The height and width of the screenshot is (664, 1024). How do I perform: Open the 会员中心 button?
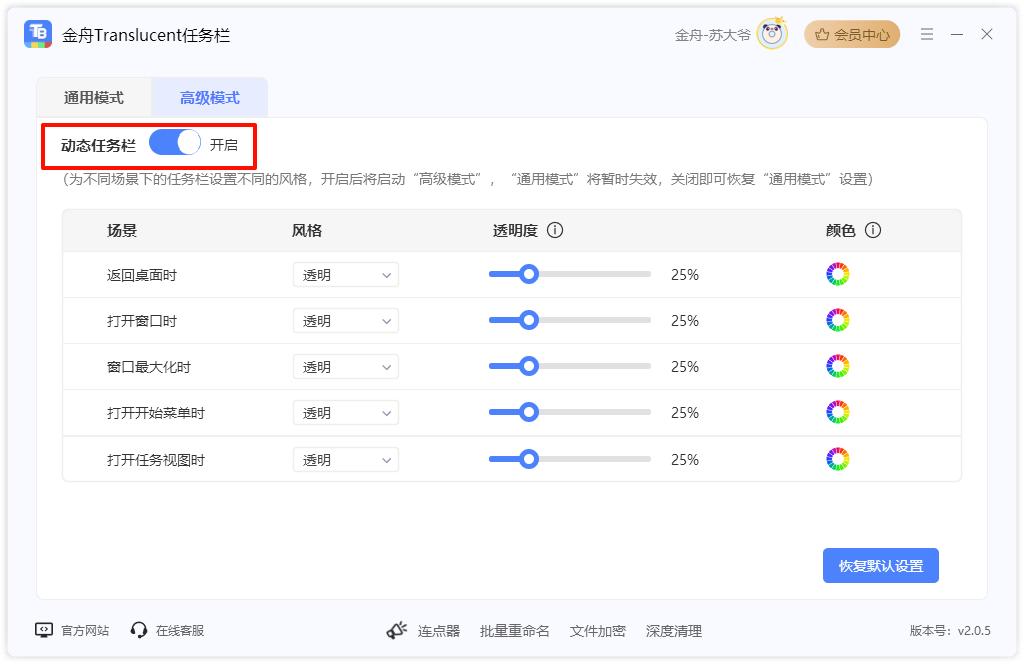(852, 34)
